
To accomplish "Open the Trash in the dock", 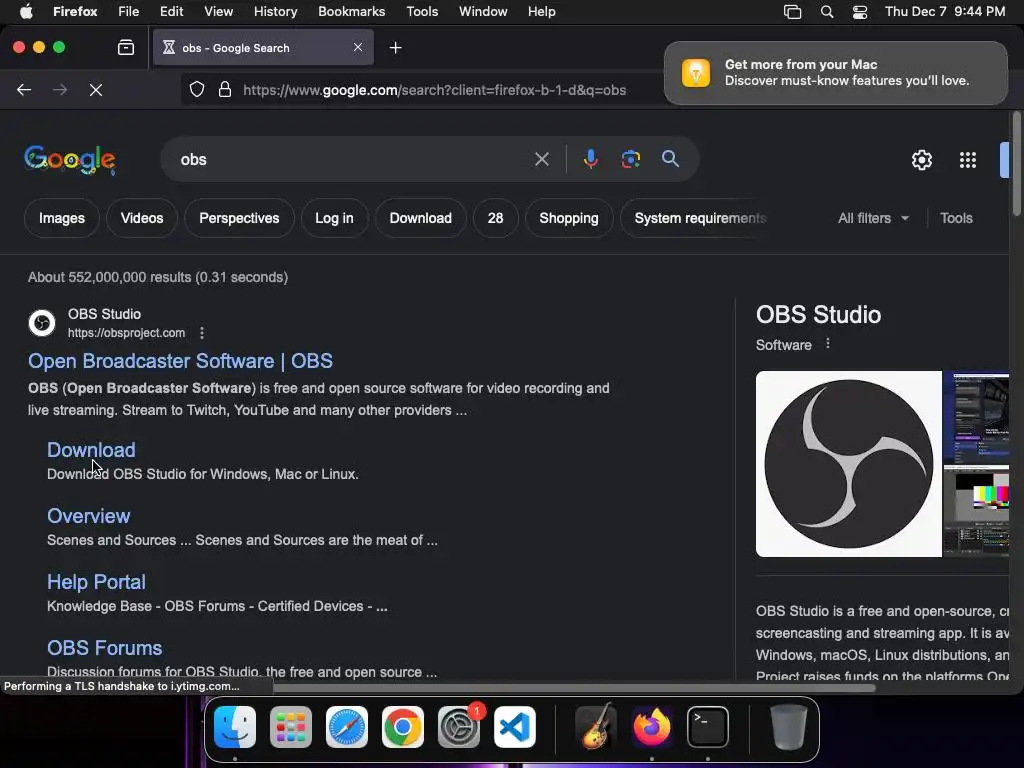I will click(788, 727).
